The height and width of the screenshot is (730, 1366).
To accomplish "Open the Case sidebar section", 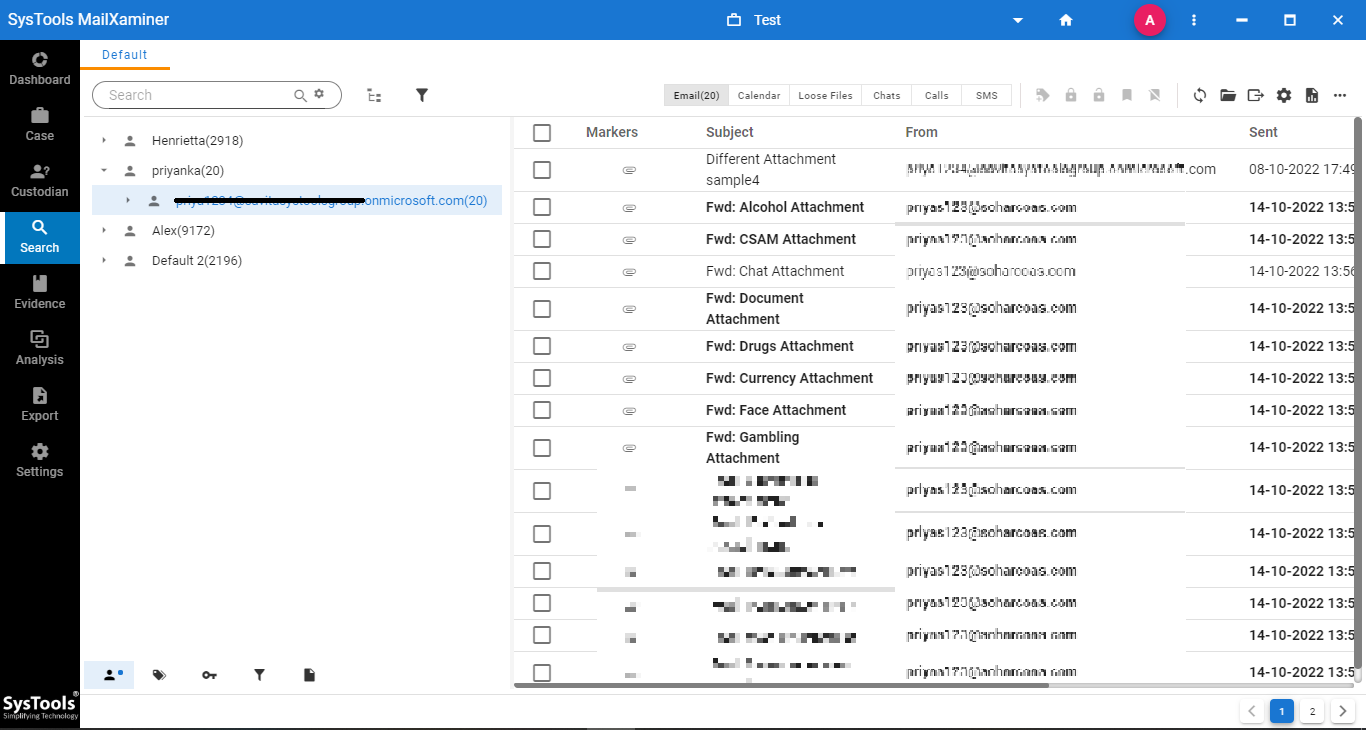I will (x=40, y=124).
